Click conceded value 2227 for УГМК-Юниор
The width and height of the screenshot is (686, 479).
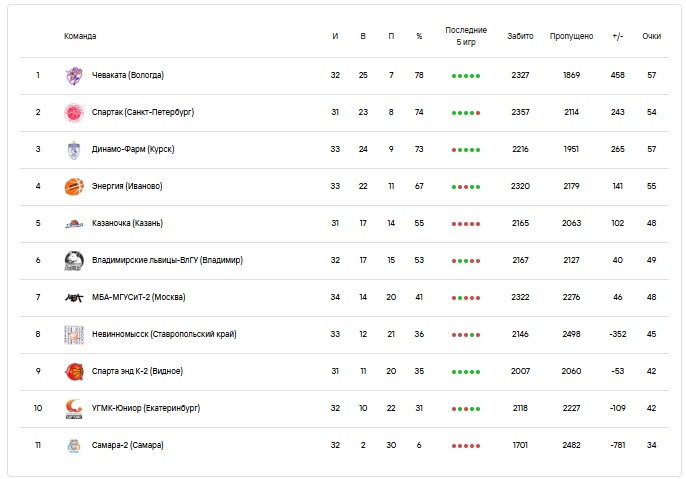tap(571, 408)
